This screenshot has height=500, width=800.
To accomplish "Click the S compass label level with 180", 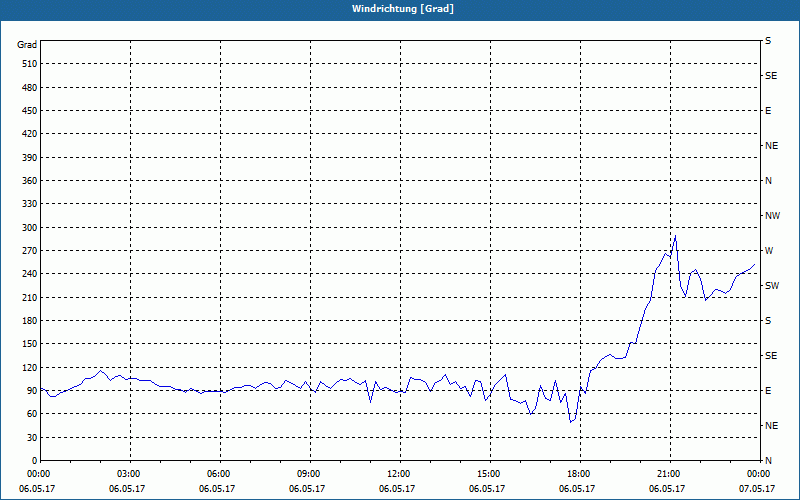I will tap(768, 321).
